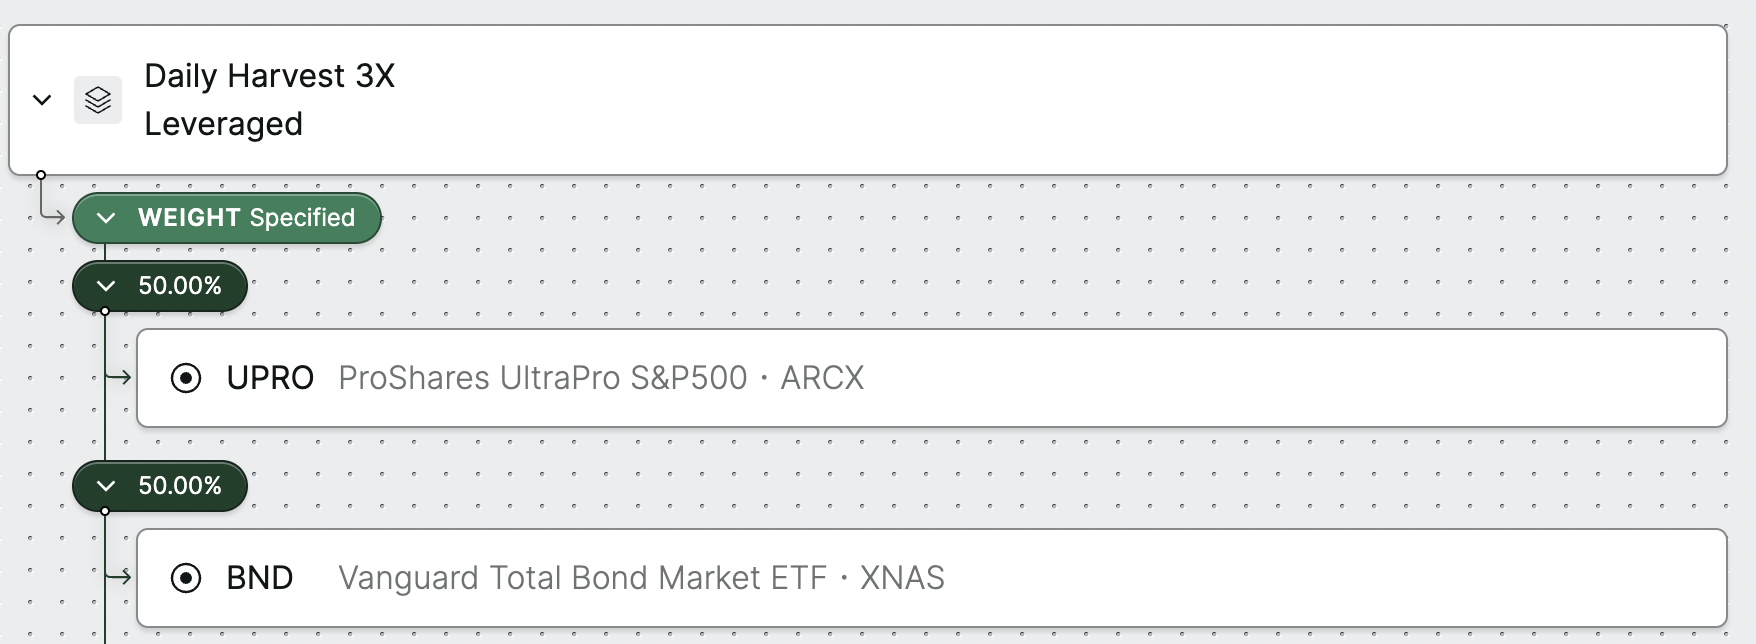Screen dimensions: 1756x644
Task: Collapse the second 50.00% weight chevron
Action: point(106,486)
